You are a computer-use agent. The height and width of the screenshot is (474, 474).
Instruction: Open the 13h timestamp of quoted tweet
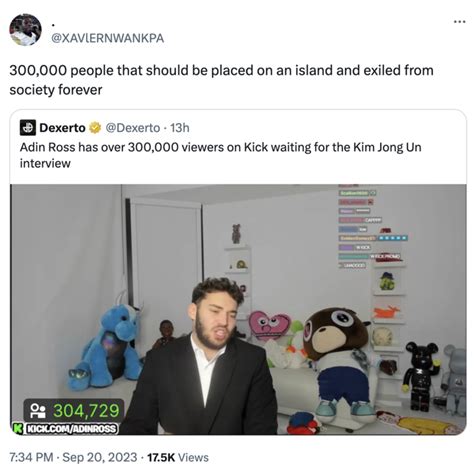pos(180,128)
